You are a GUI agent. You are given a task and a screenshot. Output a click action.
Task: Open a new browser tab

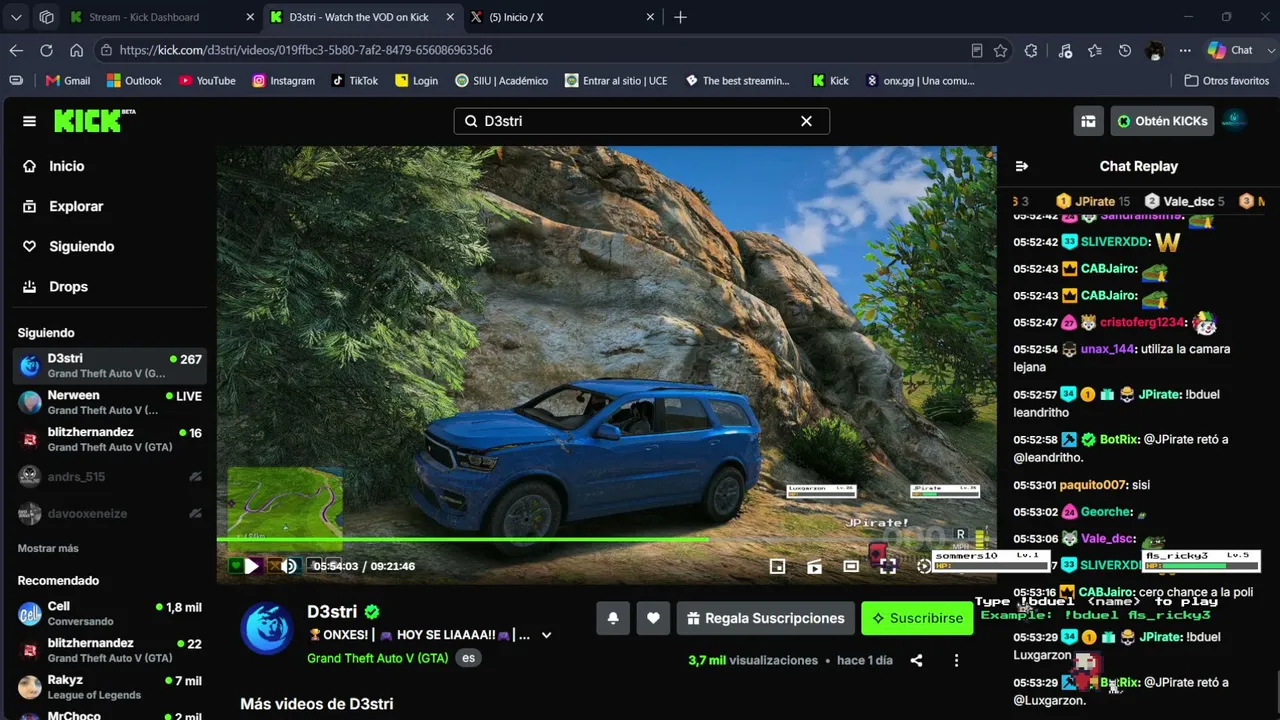pos(680,17)
